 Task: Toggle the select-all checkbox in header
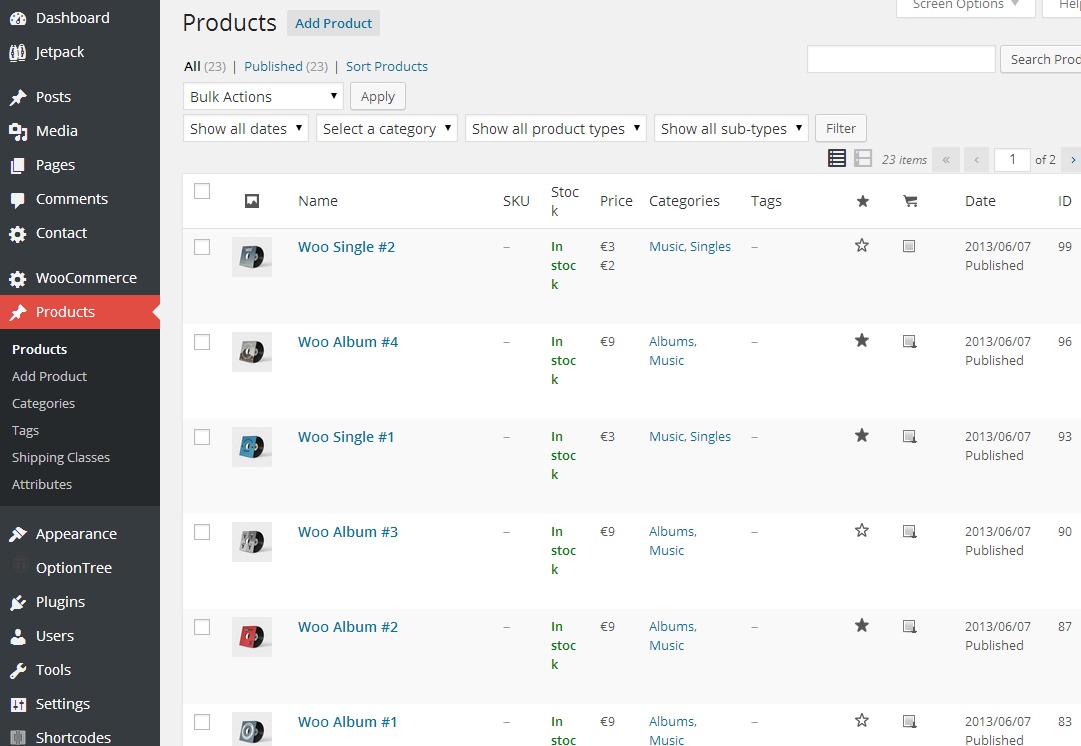202,191
